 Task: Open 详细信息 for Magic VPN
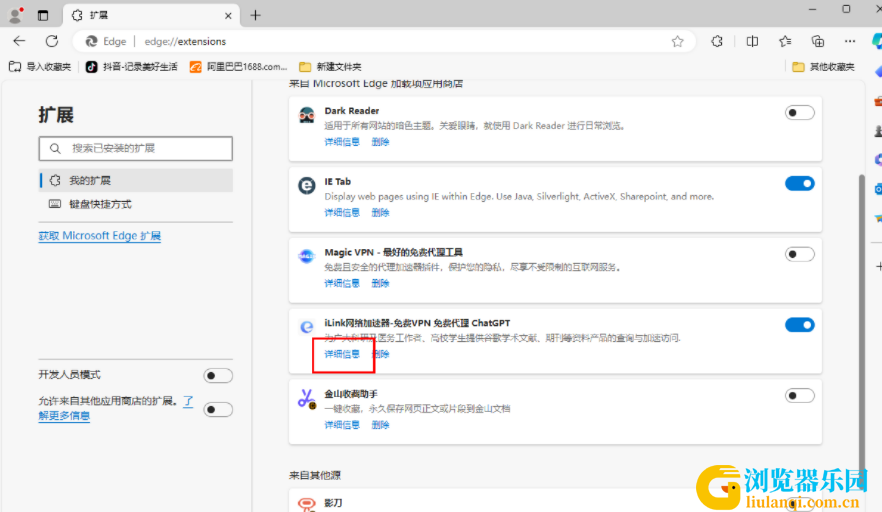[x=342, y=283]
